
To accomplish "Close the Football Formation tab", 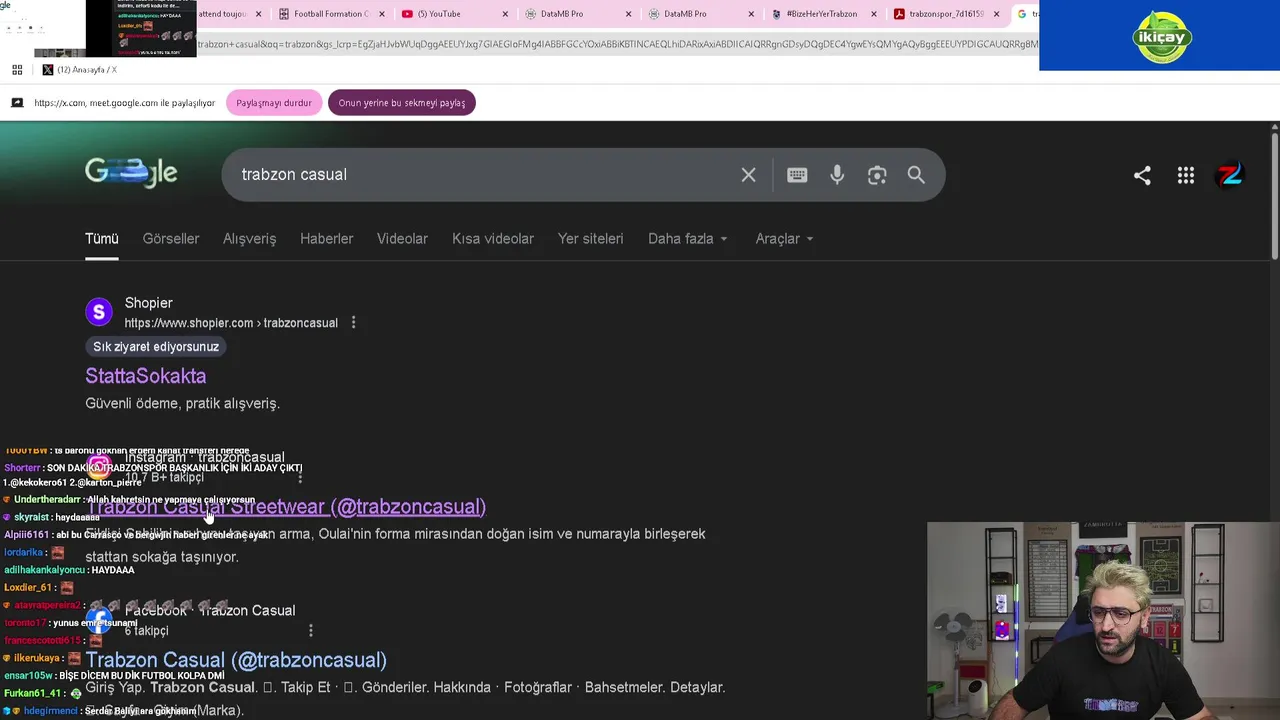I will pyautogui.click(x=381, y=14).
